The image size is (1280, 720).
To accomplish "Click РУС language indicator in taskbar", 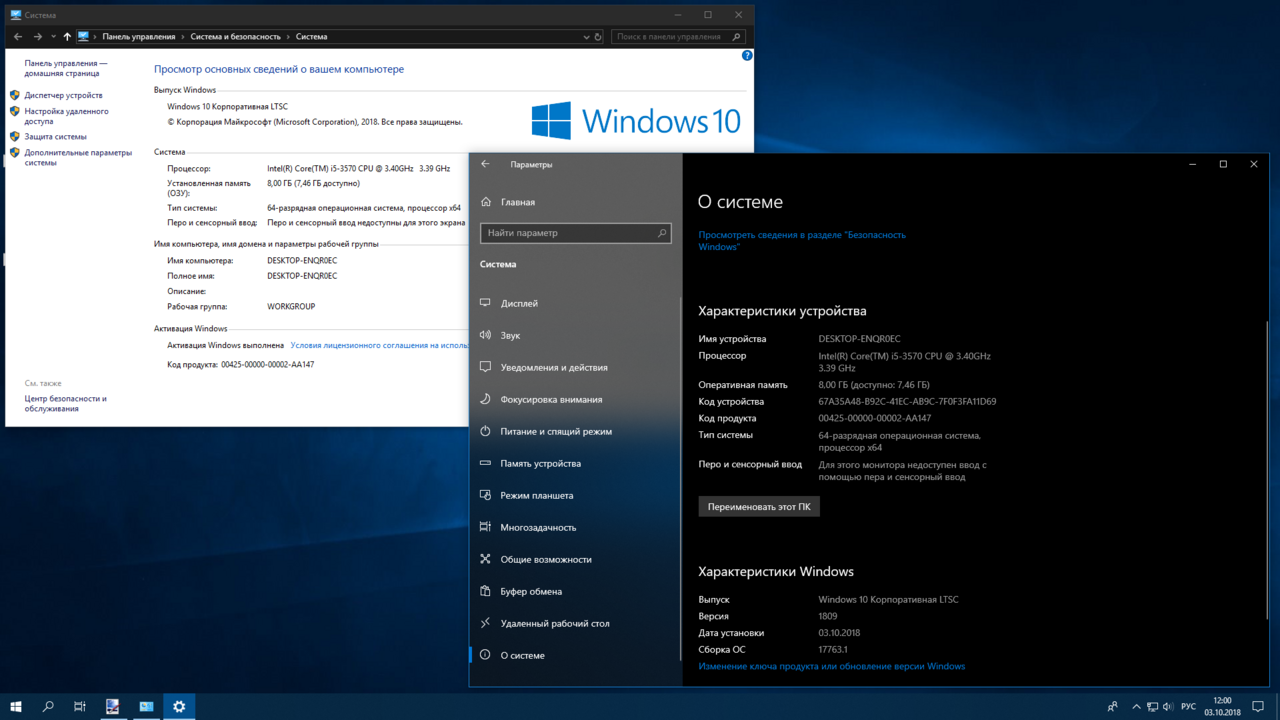I will [x=1188, y=706].
